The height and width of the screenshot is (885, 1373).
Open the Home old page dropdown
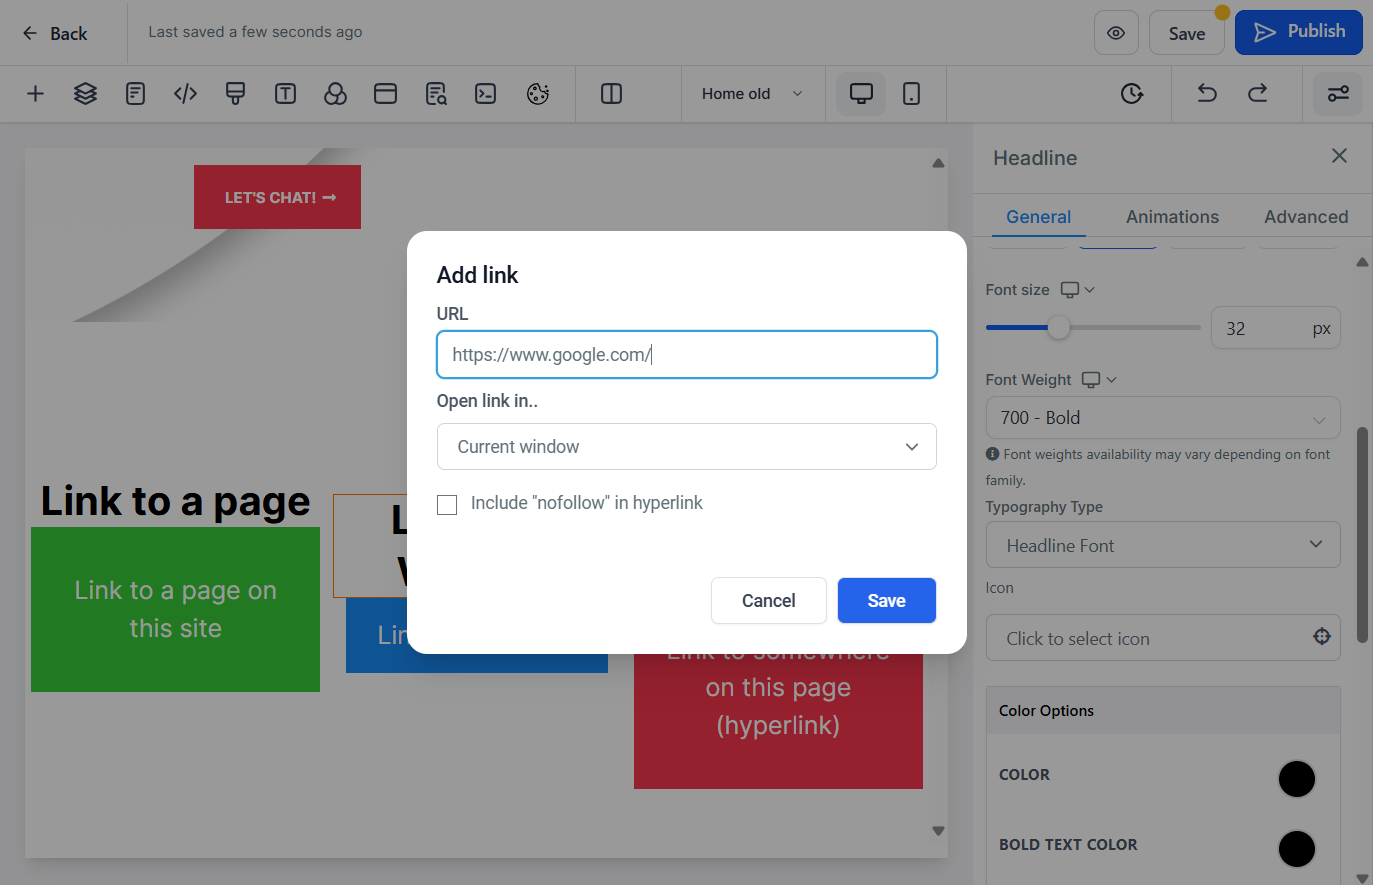point(752,94)
